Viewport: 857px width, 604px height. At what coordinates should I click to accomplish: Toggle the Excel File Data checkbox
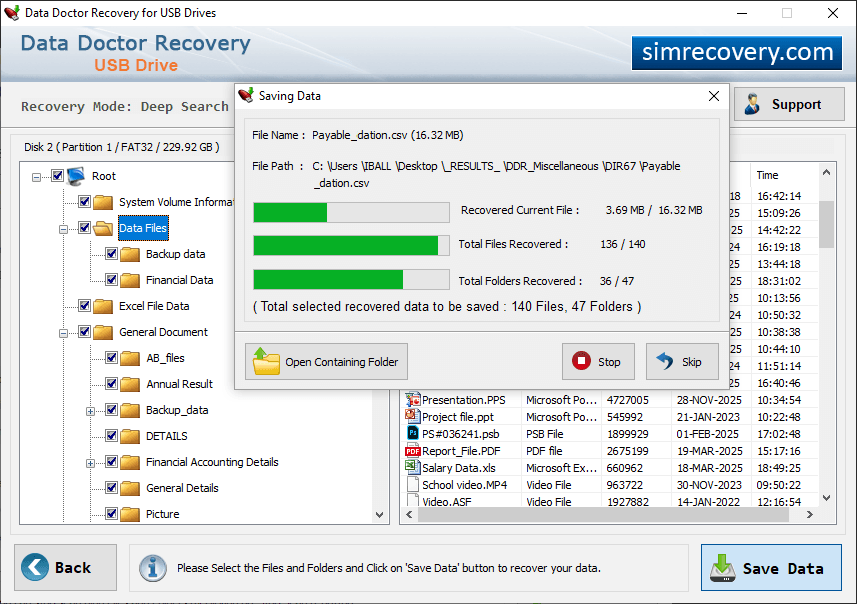coord(84,305)
